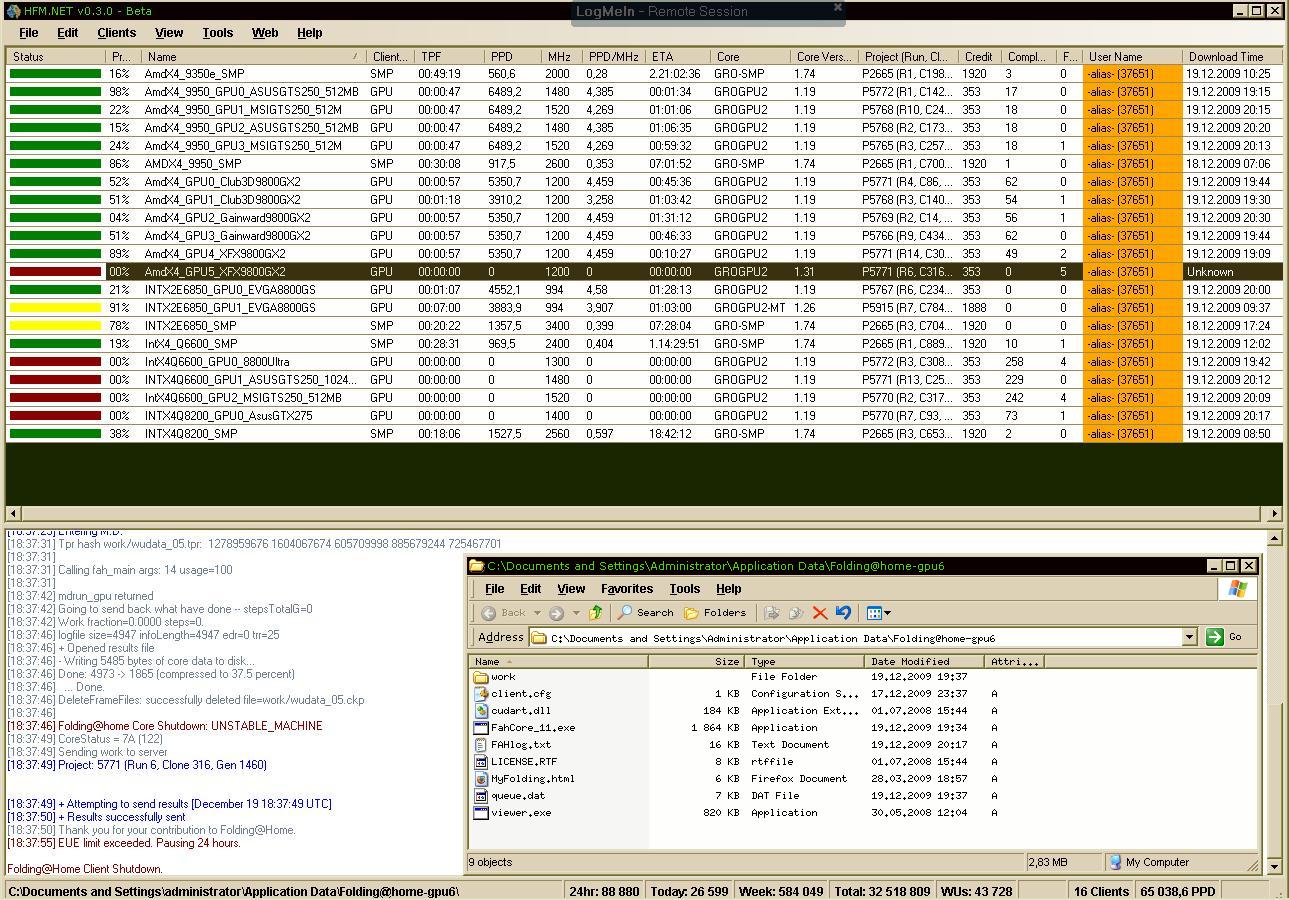This screenshot has height=900, width=1289.
Task: Open Search in the Explorer toolbar
Action: [x=646, y=613]
